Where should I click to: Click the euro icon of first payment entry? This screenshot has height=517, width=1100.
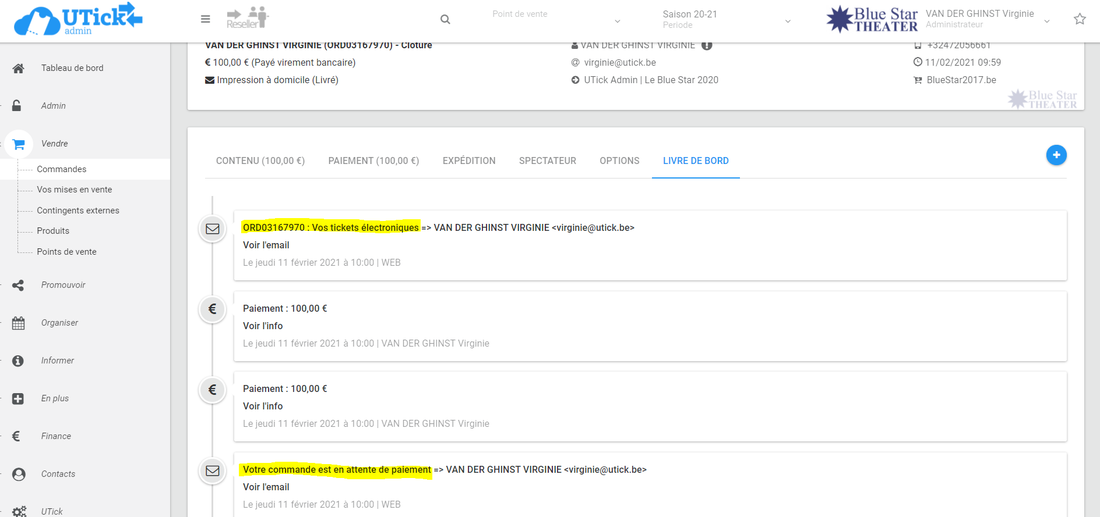pyautogui.click(x=212, y=309)
